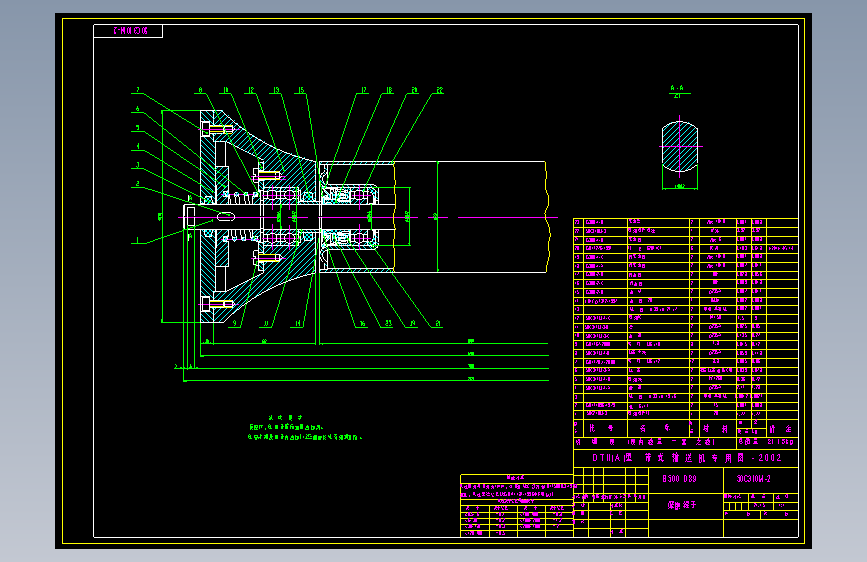The width and height of the screenshot is (867, 562).
Task: Select part callout number 21 at bottom
Action: click(438, 324)
